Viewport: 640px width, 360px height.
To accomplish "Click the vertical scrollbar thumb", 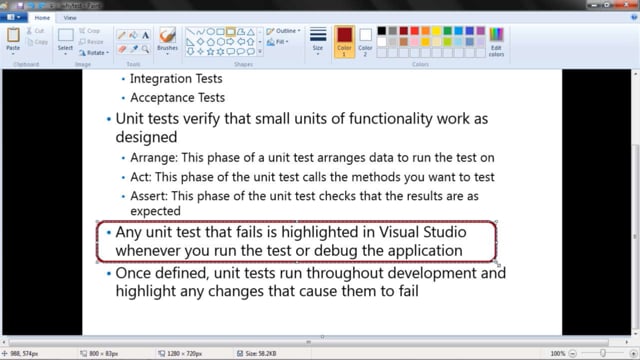I will (x=635, y=237).
